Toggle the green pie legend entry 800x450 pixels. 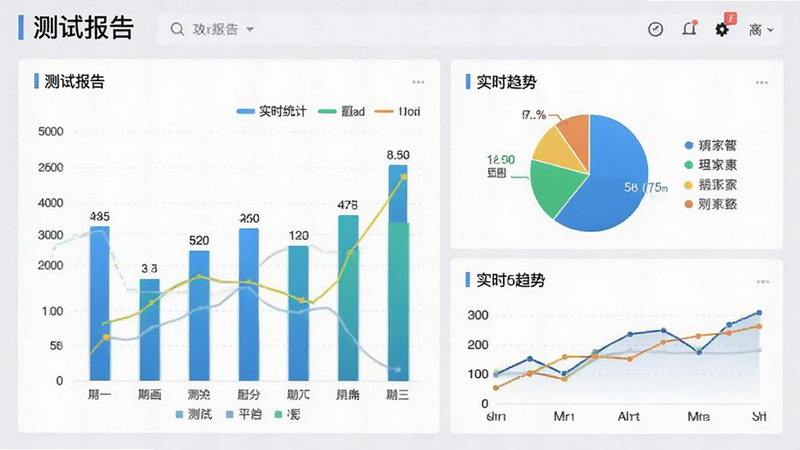(x=711, y=165)
